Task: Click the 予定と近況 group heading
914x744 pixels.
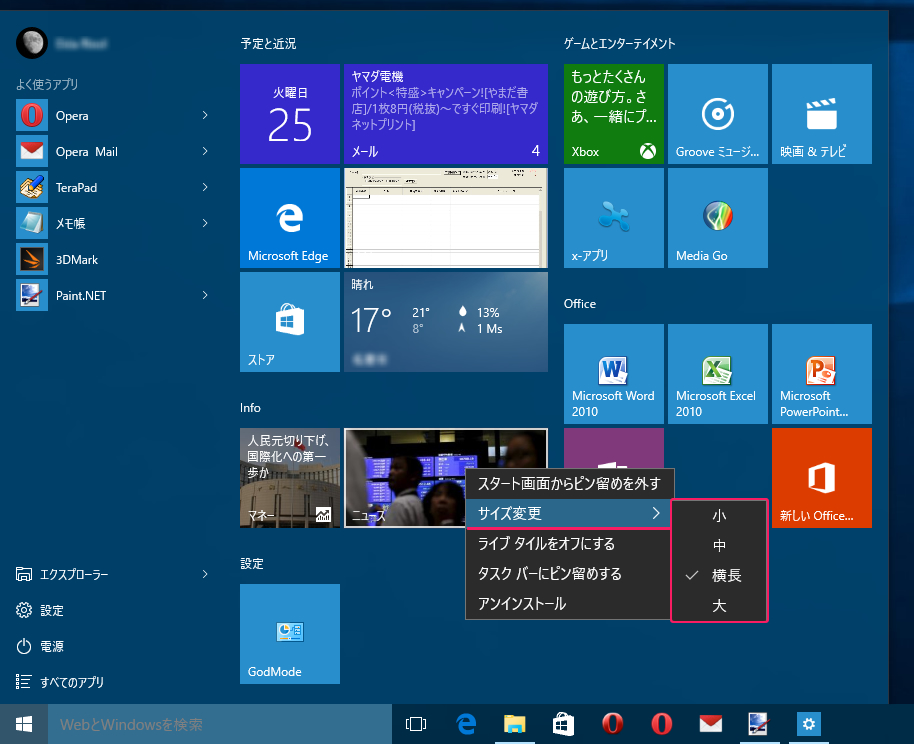Action: (268, 44)
